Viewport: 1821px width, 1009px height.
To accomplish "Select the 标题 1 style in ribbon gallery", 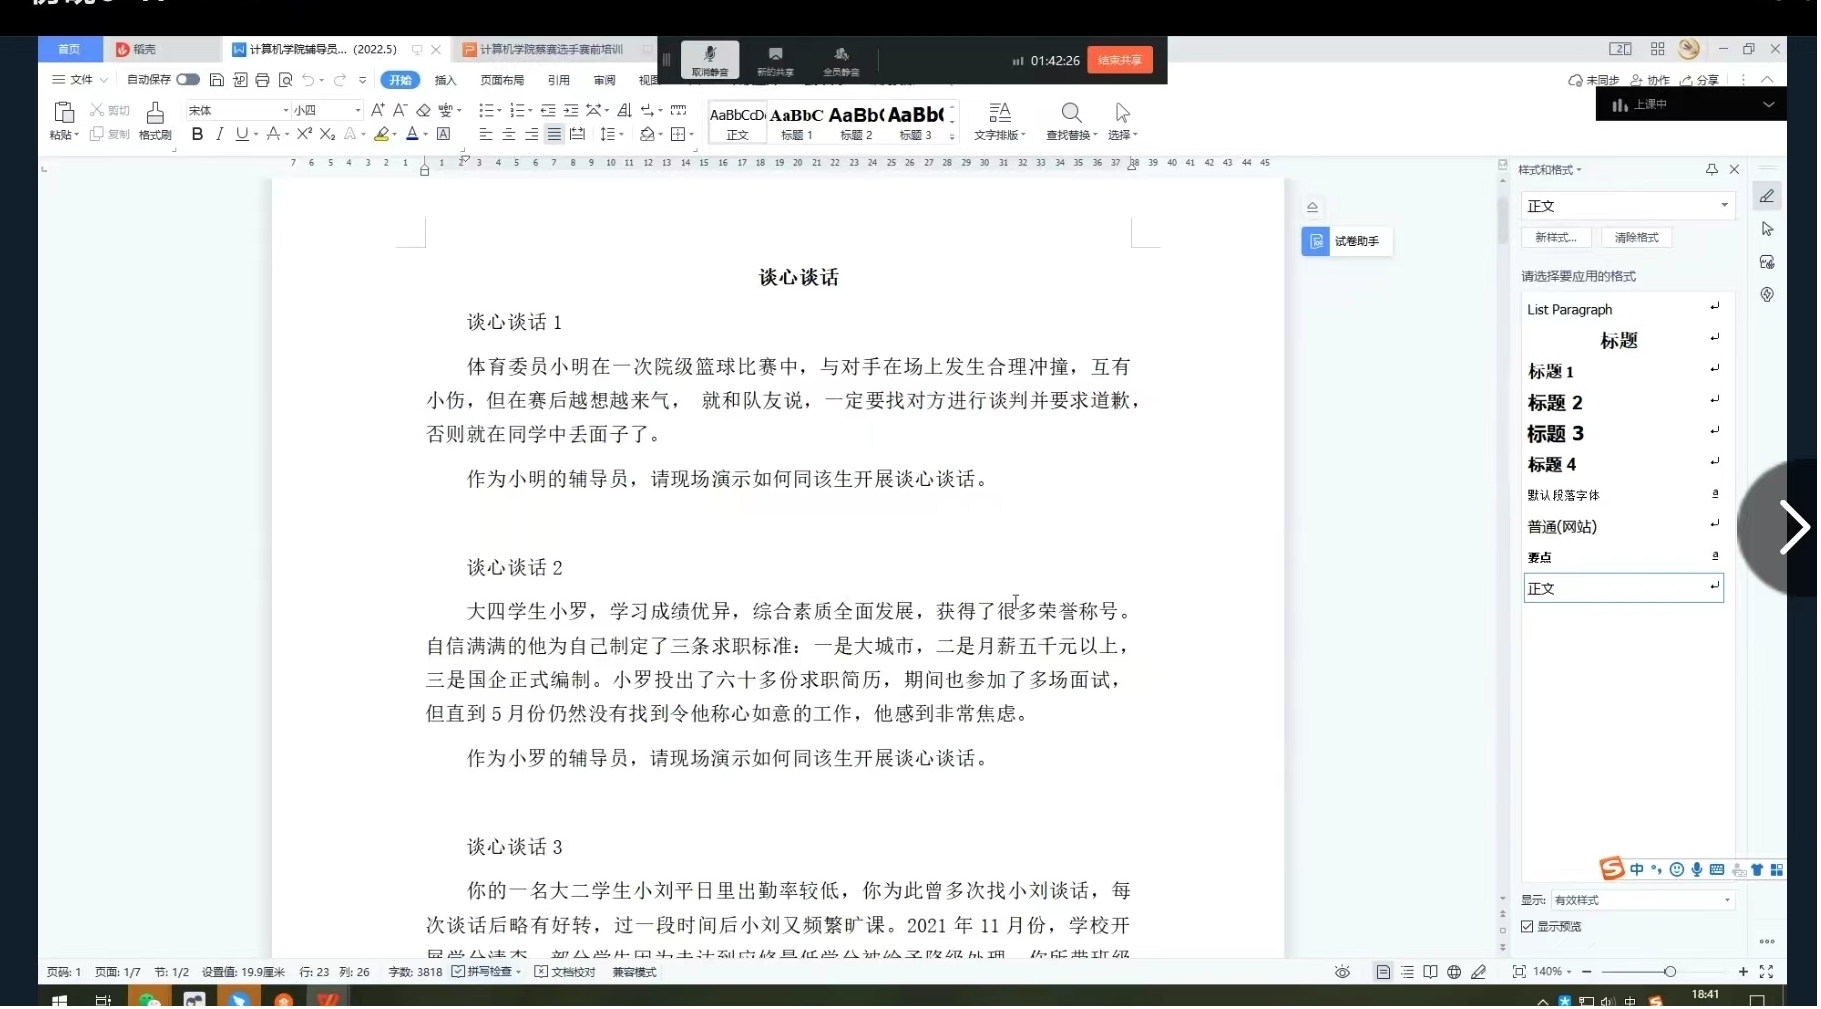I will click(x=797, y=121).
